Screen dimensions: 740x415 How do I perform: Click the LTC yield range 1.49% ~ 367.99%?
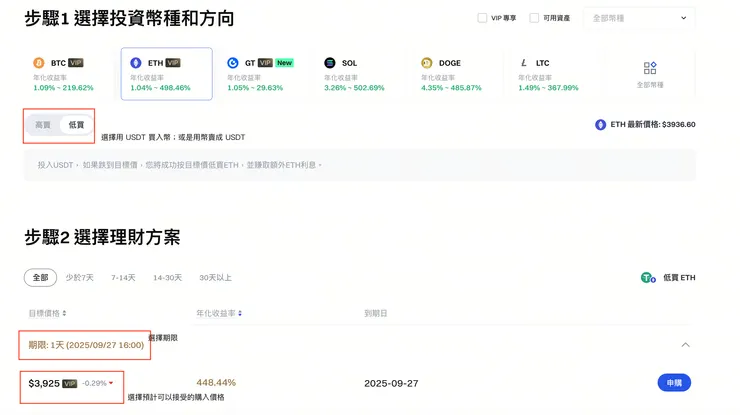[x=548, y=88]
